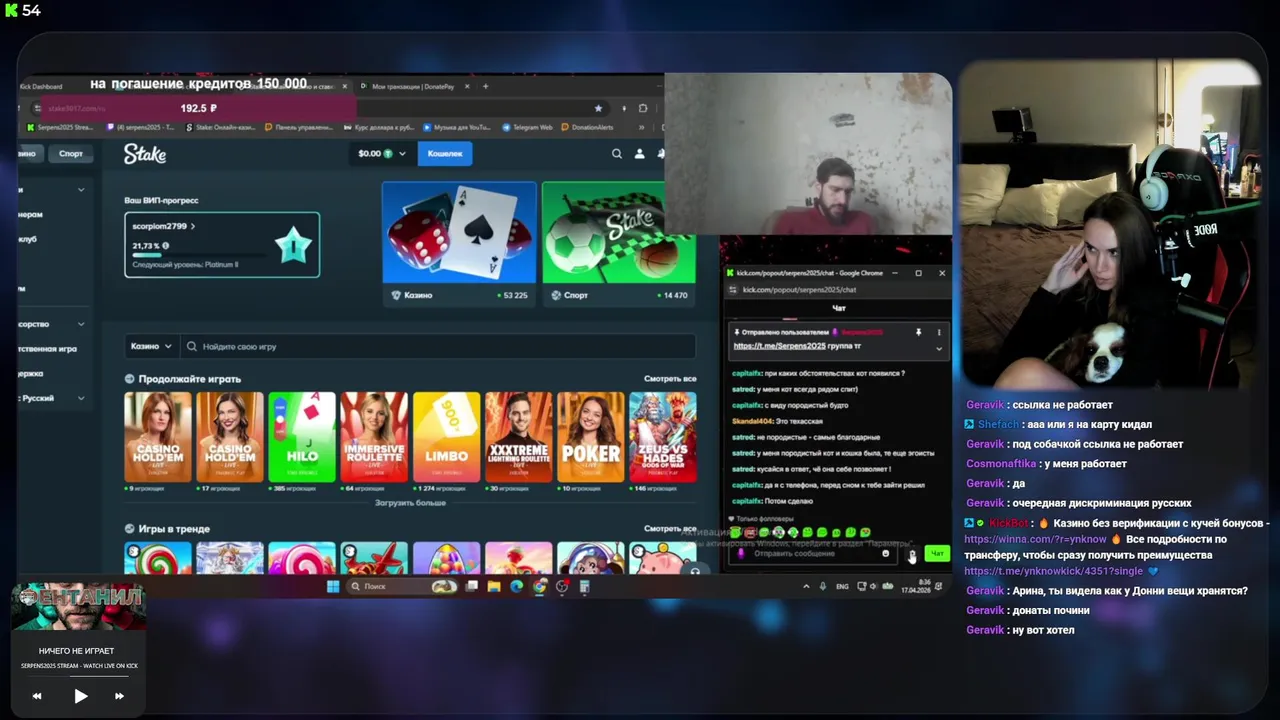Switch to the DonatePay transactions tab
The height and width of the screenshot is (720, 1280).
413,87
